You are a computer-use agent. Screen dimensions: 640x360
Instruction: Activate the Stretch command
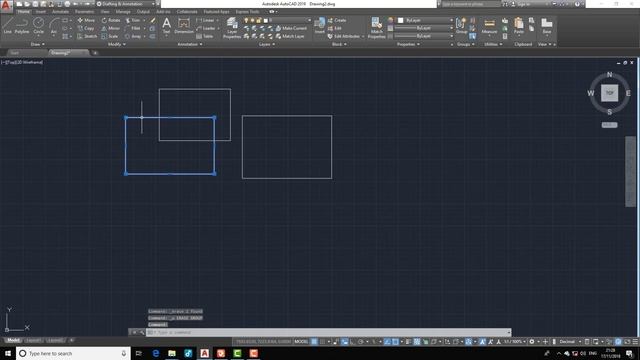pyautogui.click(x=87, y=36)
